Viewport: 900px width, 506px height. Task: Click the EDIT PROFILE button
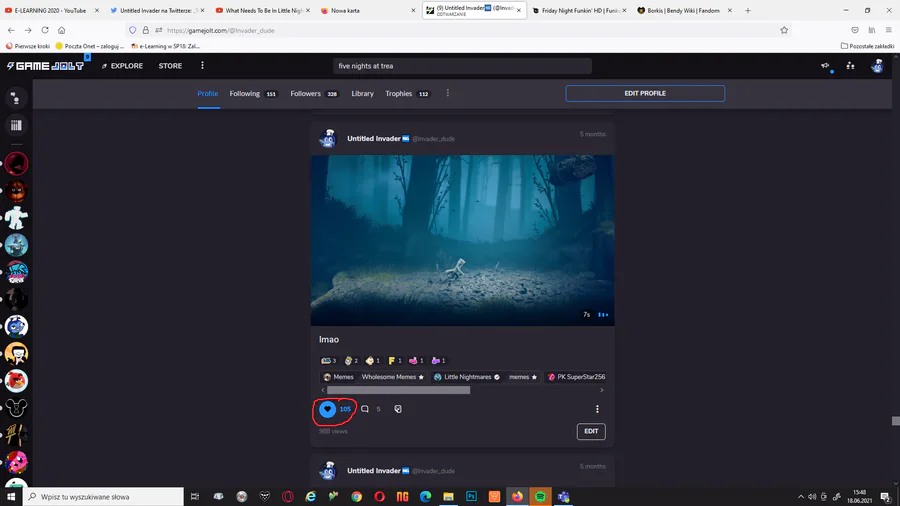645,93
